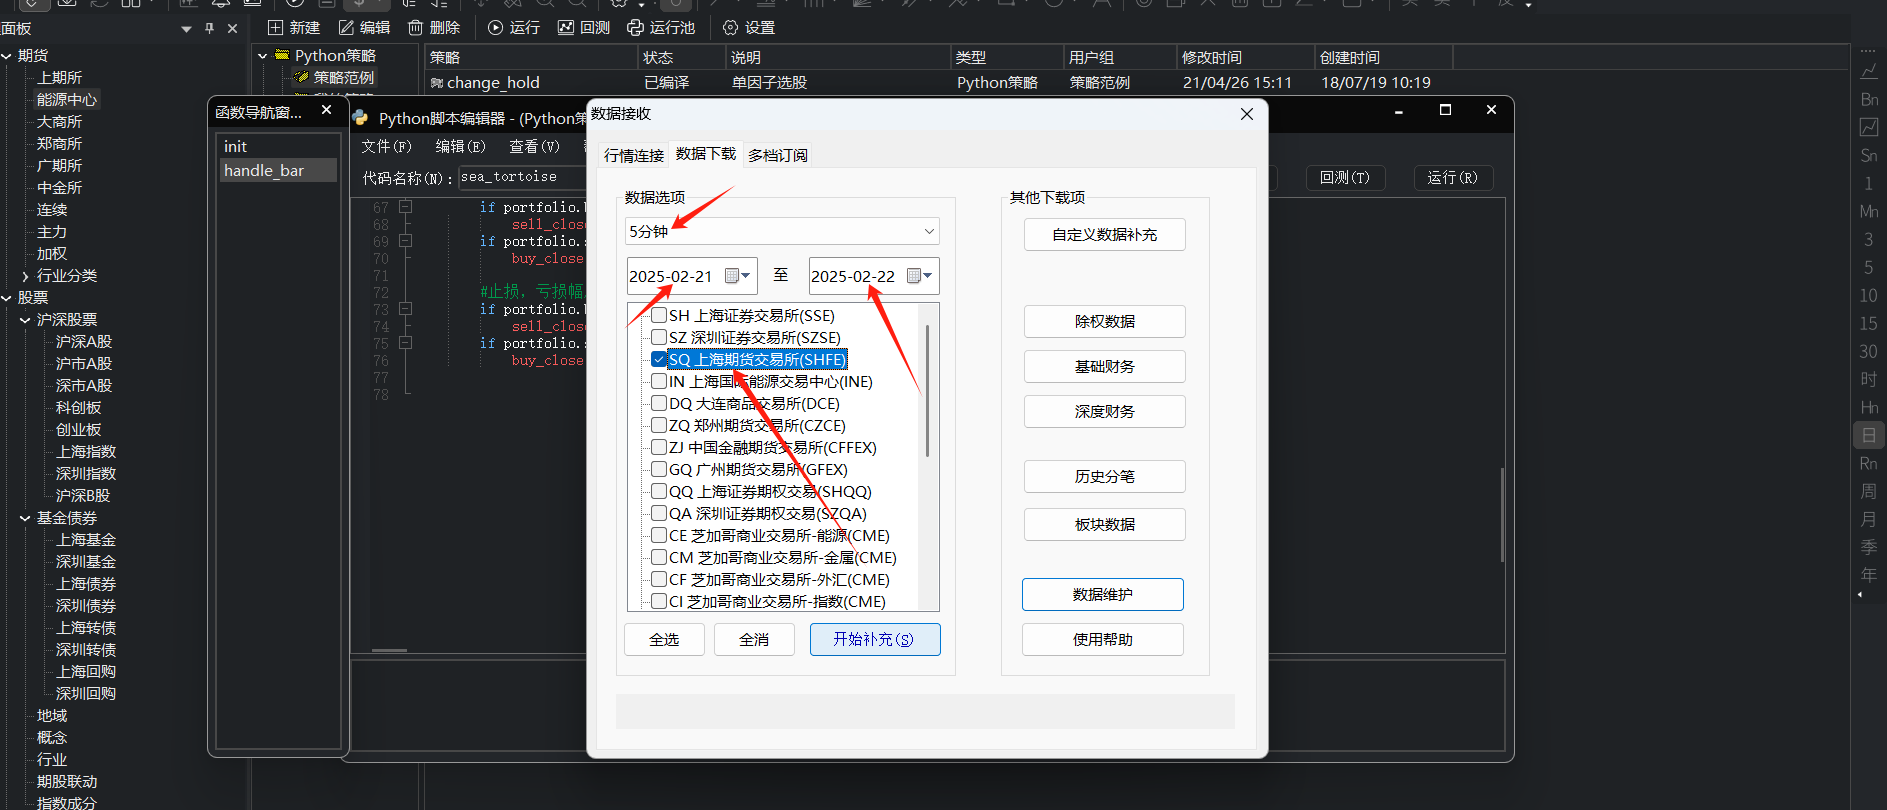Click the 回测 backtest icon

click(x=566, y=27)
